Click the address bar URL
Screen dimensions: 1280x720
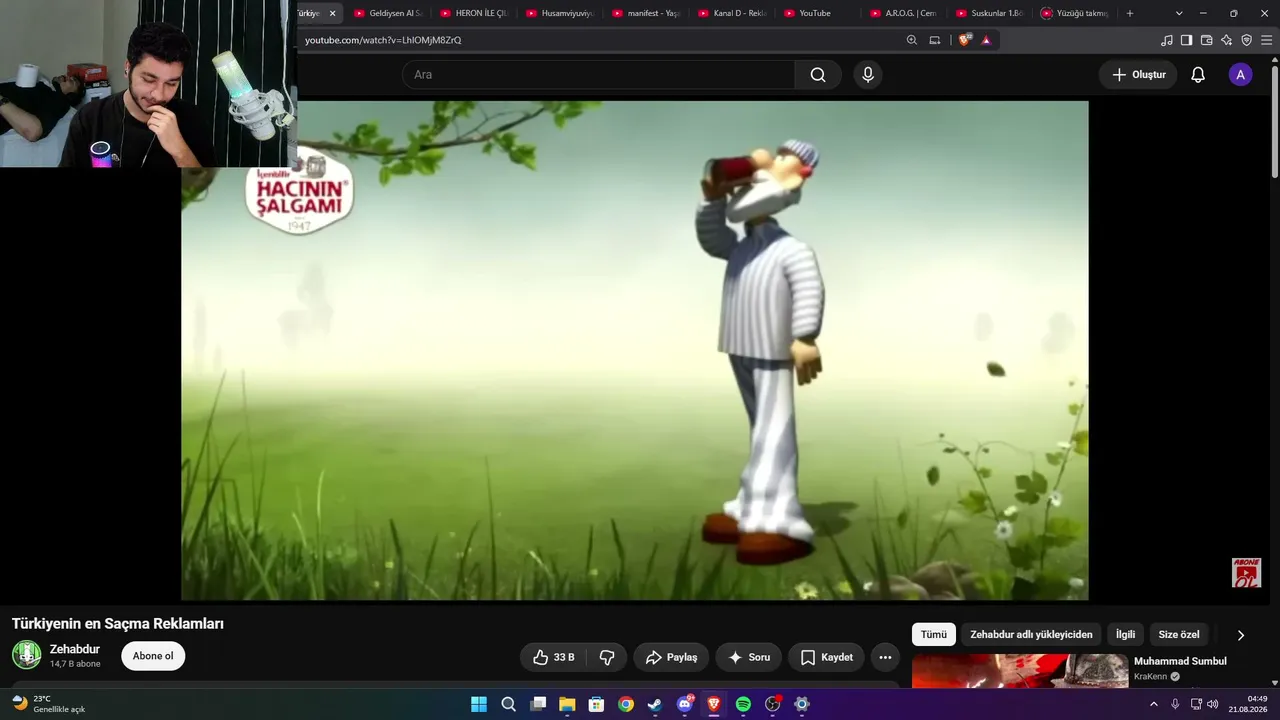(x=383, y=40)
